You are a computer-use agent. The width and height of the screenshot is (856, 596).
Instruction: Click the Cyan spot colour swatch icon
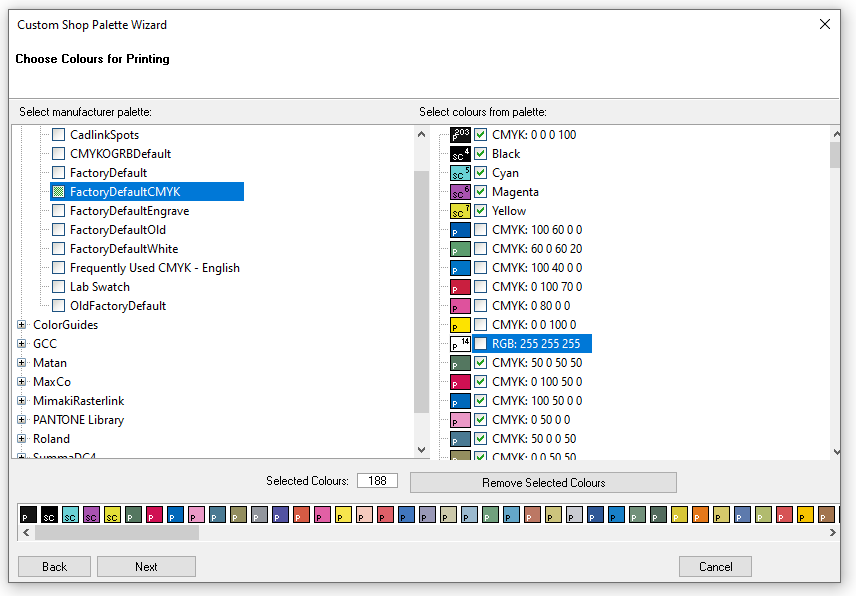[x=460, y=173]
